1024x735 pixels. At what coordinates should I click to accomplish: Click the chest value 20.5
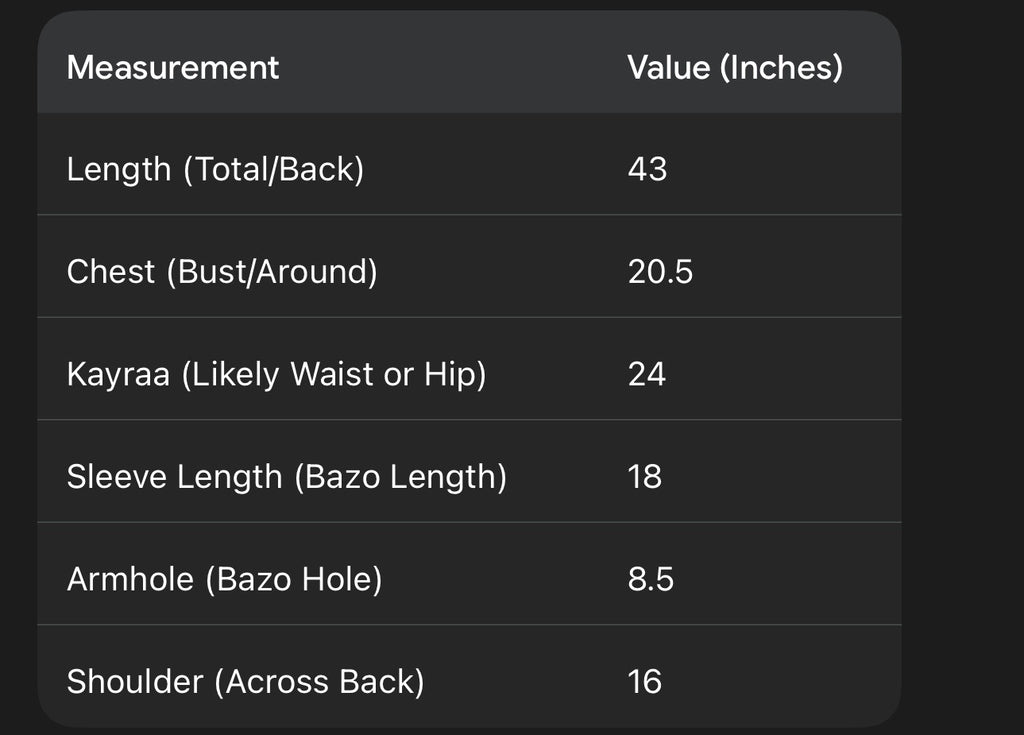pos(660,272)
